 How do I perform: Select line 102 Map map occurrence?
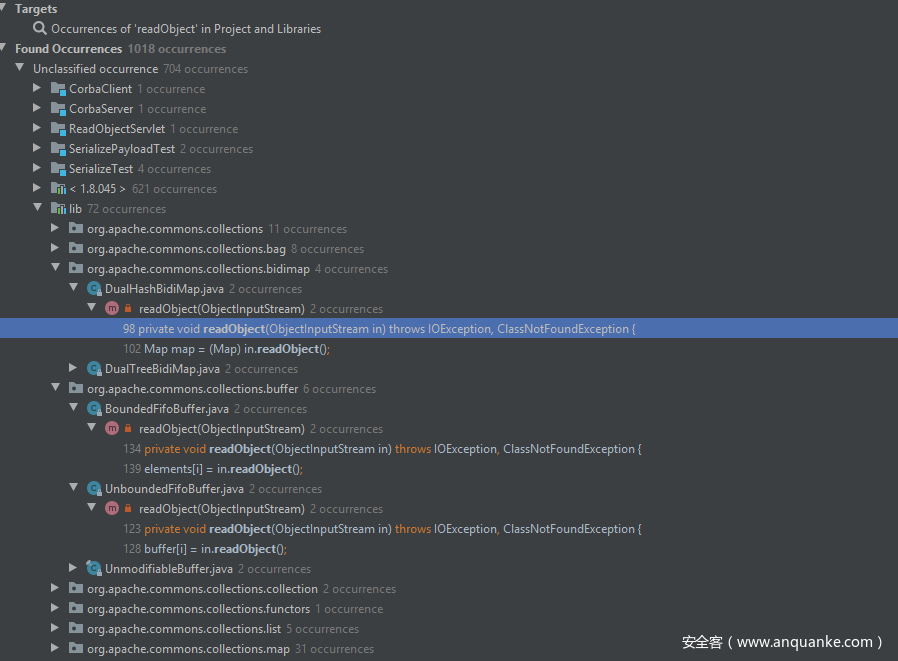226,349
